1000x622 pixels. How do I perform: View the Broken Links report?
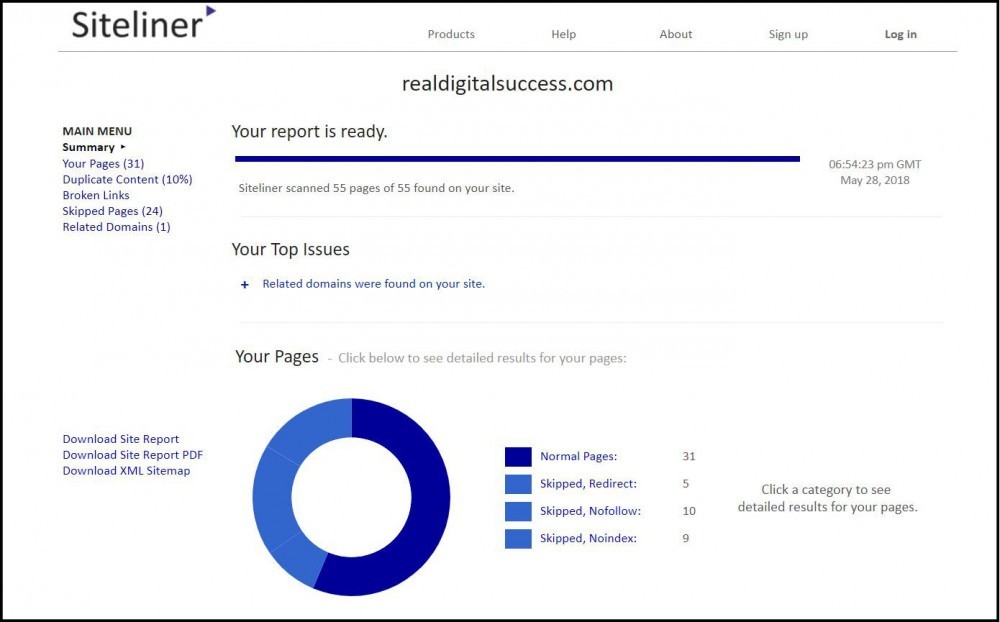click(x=96, y=195)
